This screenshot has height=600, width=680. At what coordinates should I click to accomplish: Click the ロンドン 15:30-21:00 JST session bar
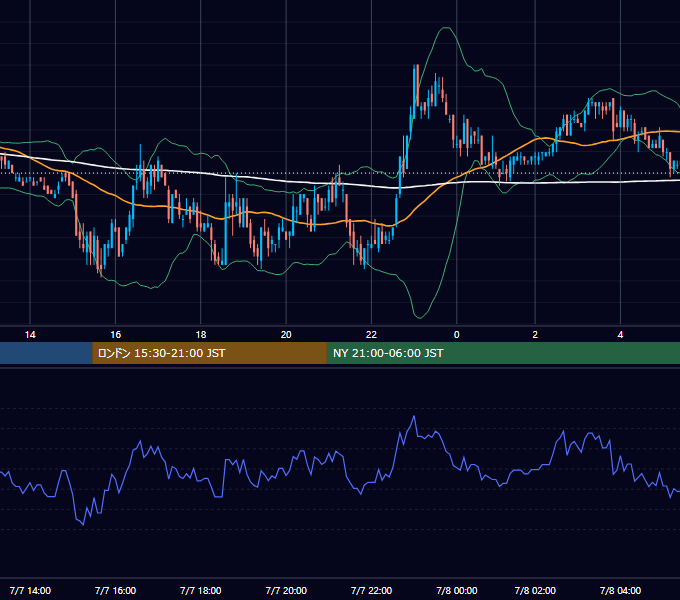[209, 353]
